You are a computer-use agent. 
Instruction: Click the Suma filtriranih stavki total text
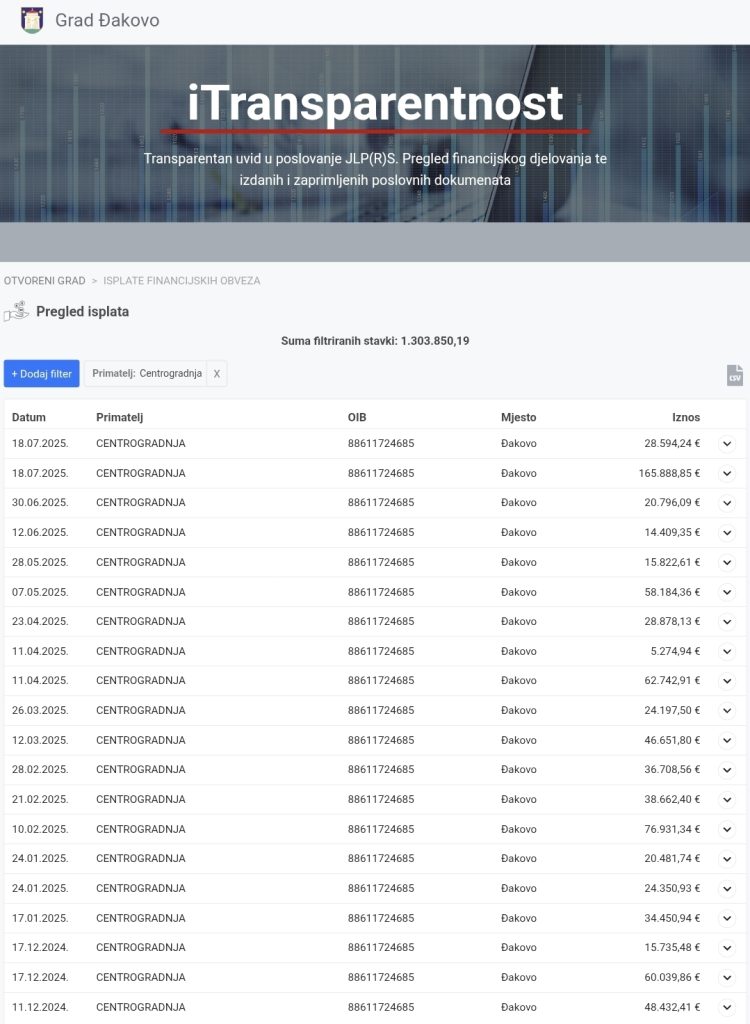pos(375,341)
